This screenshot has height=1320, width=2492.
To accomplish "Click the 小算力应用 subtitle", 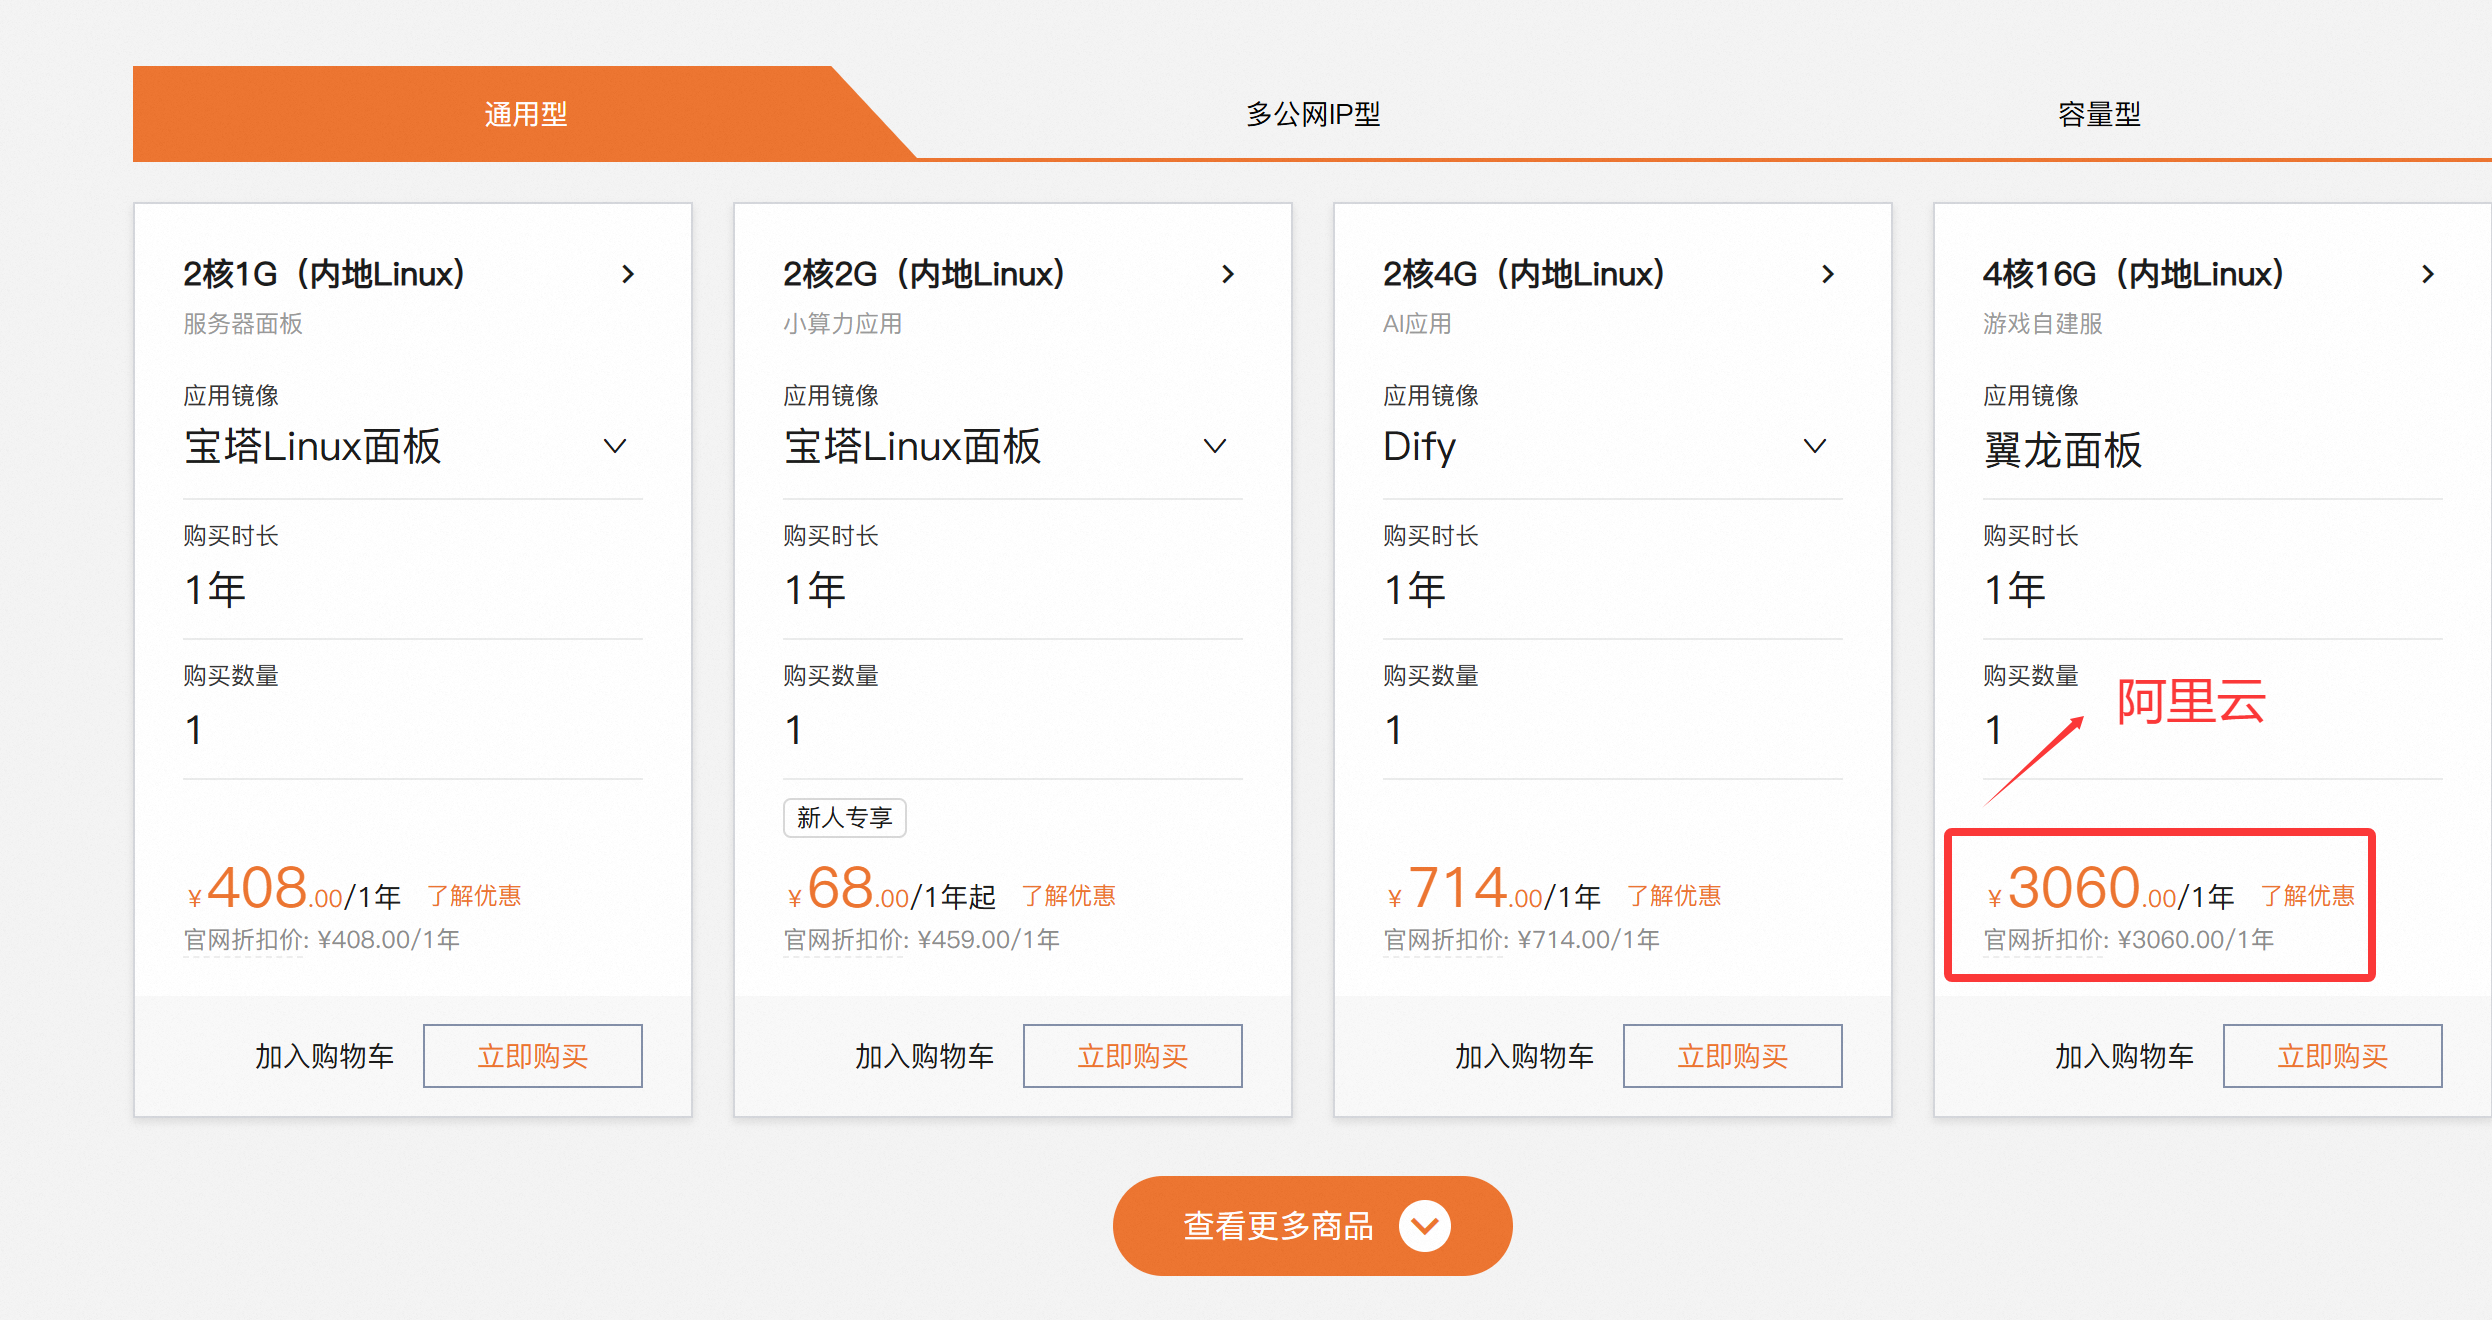I will coord(843,324).
